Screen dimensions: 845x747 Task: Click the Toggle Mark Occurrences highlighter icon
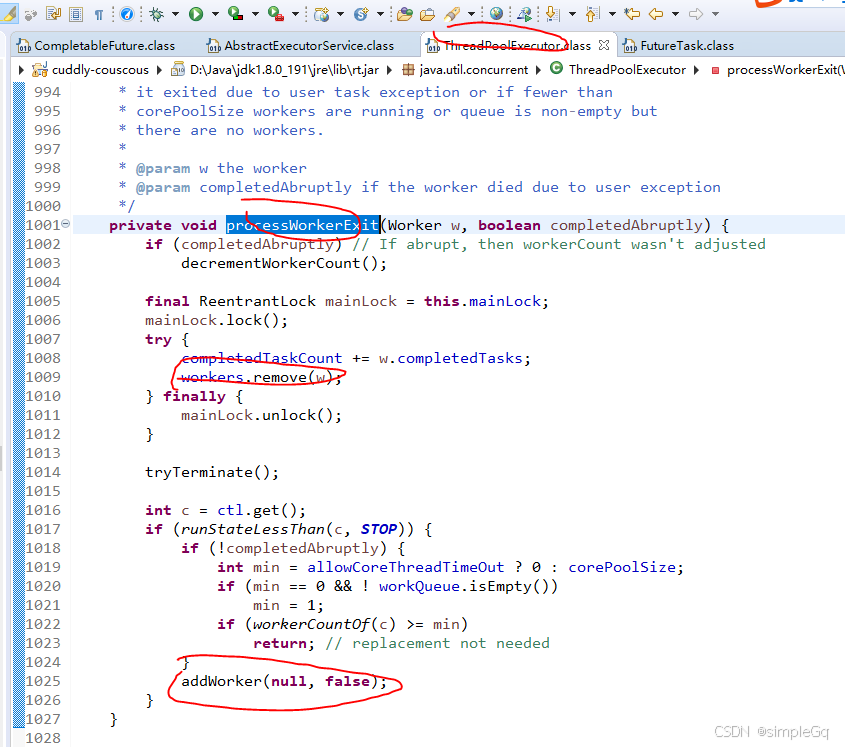[x=9, y=14]
